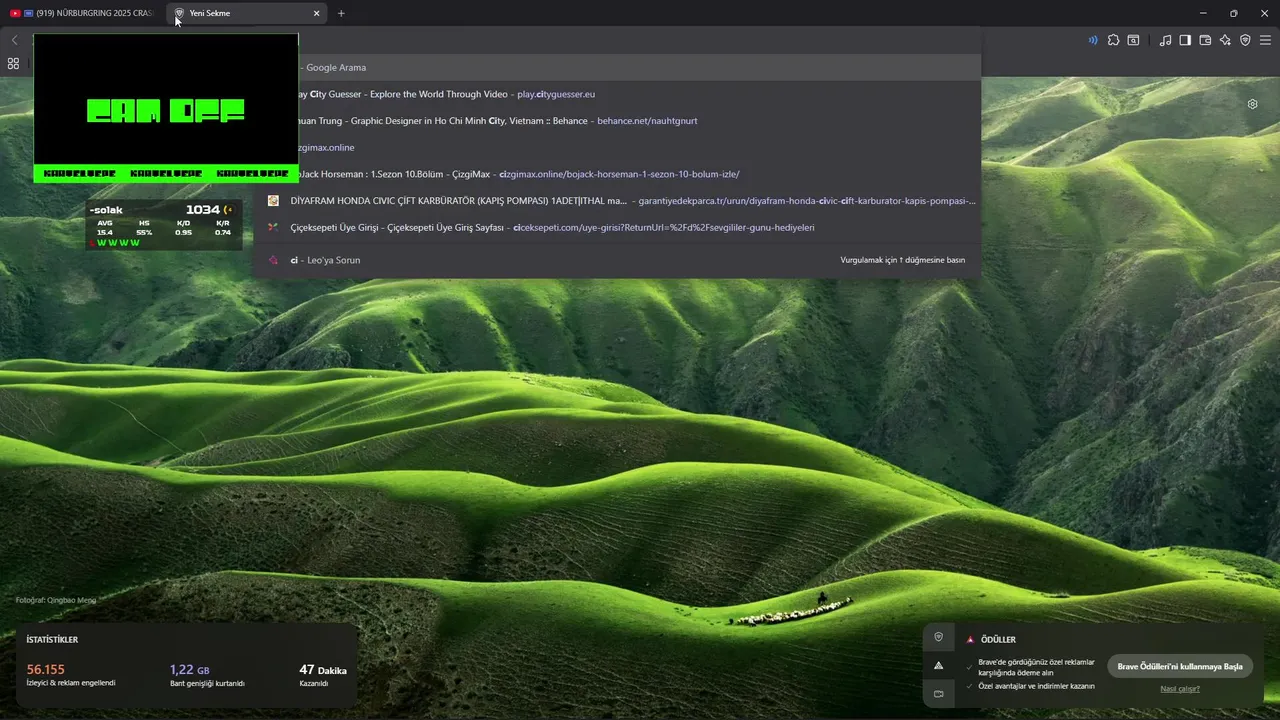Select City Guesser suggestion play.cityguesser.eu
1280x720 pixels.
[617, 94]
